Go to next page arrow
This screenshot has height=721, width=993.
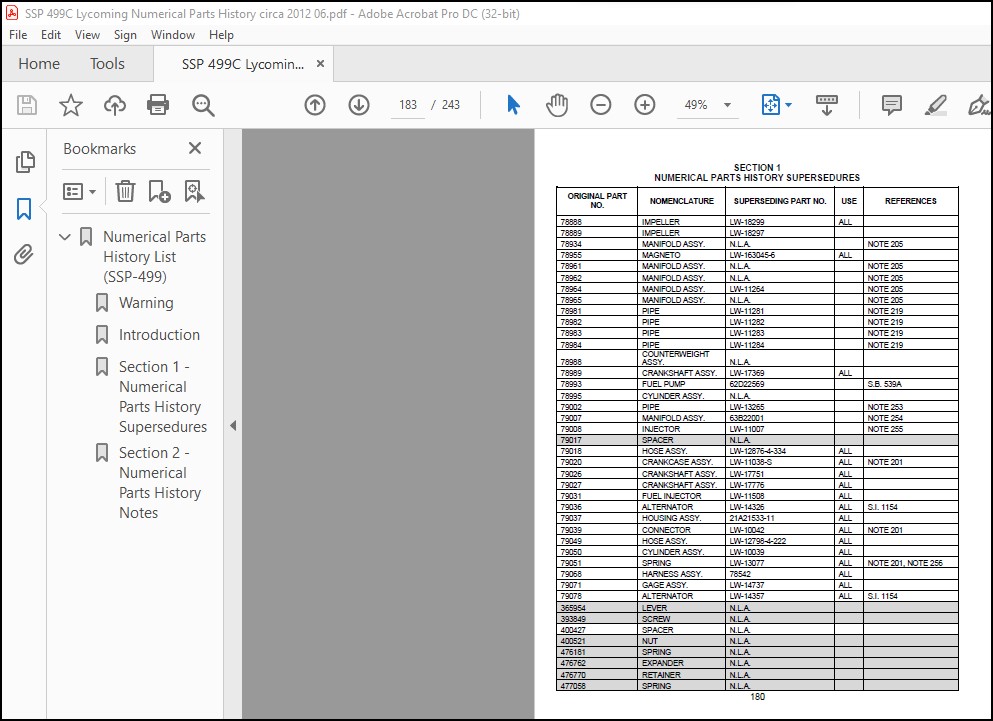(x=359, y=105)
